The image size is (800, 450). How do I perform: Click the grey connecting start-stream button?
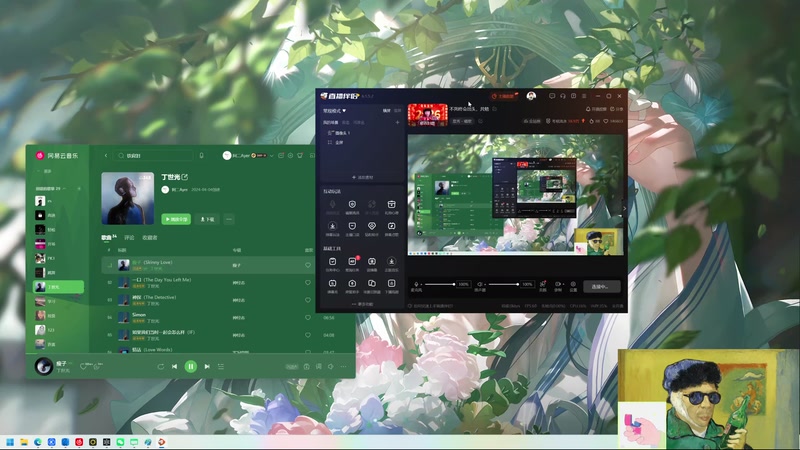(x=602, y=286)
